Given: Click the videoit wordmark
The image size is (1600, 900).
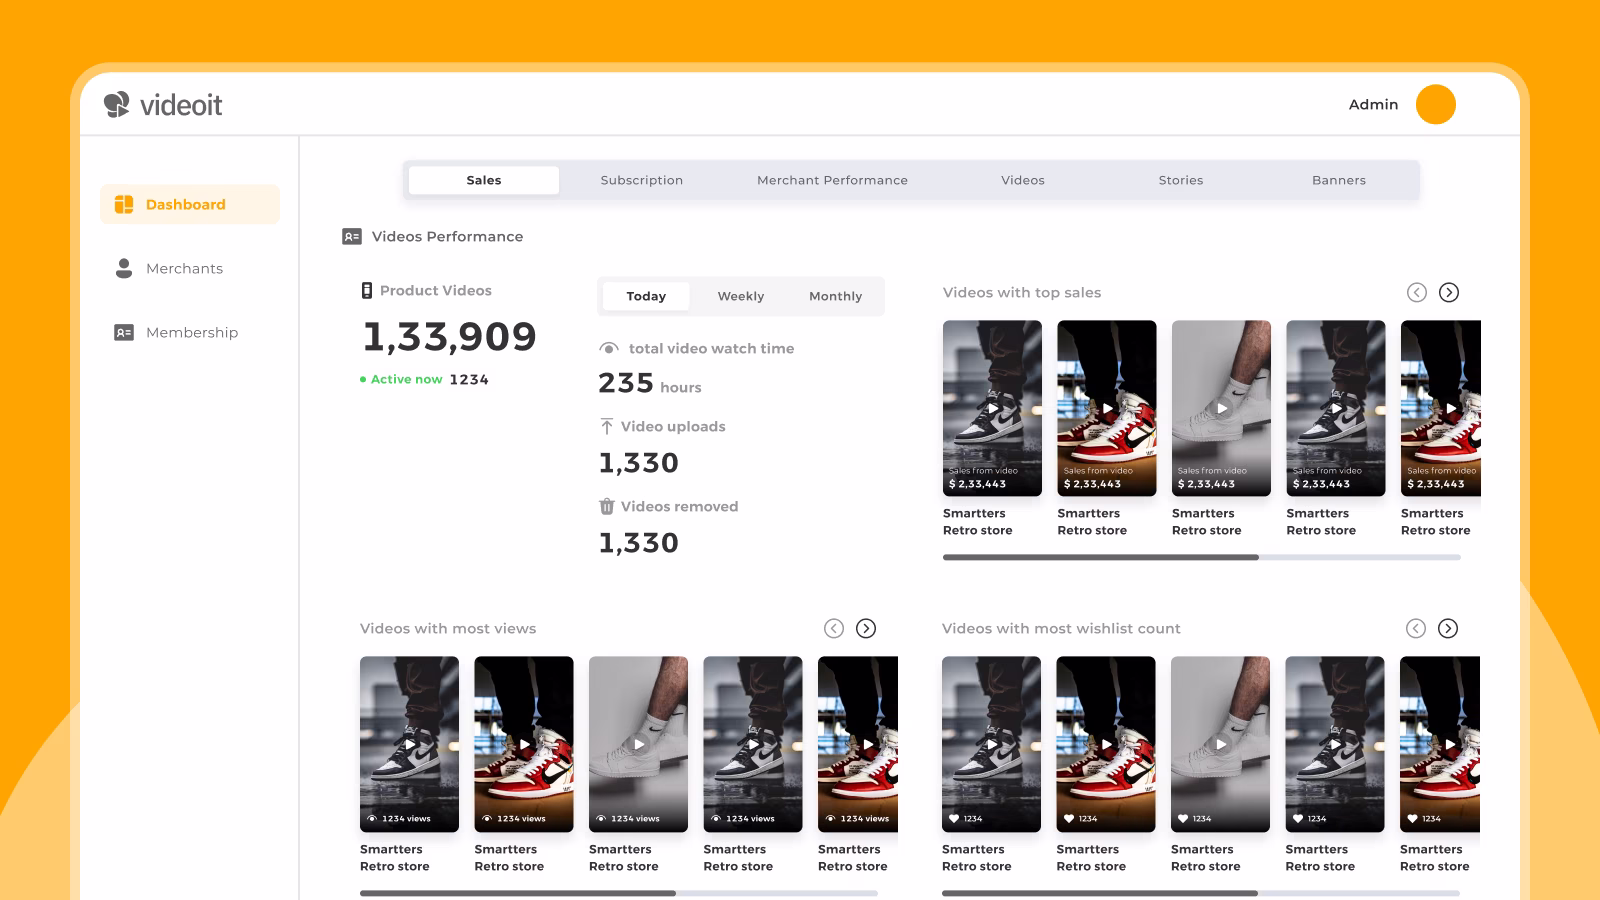Looking at the screenshot, I should coord(181,105).
